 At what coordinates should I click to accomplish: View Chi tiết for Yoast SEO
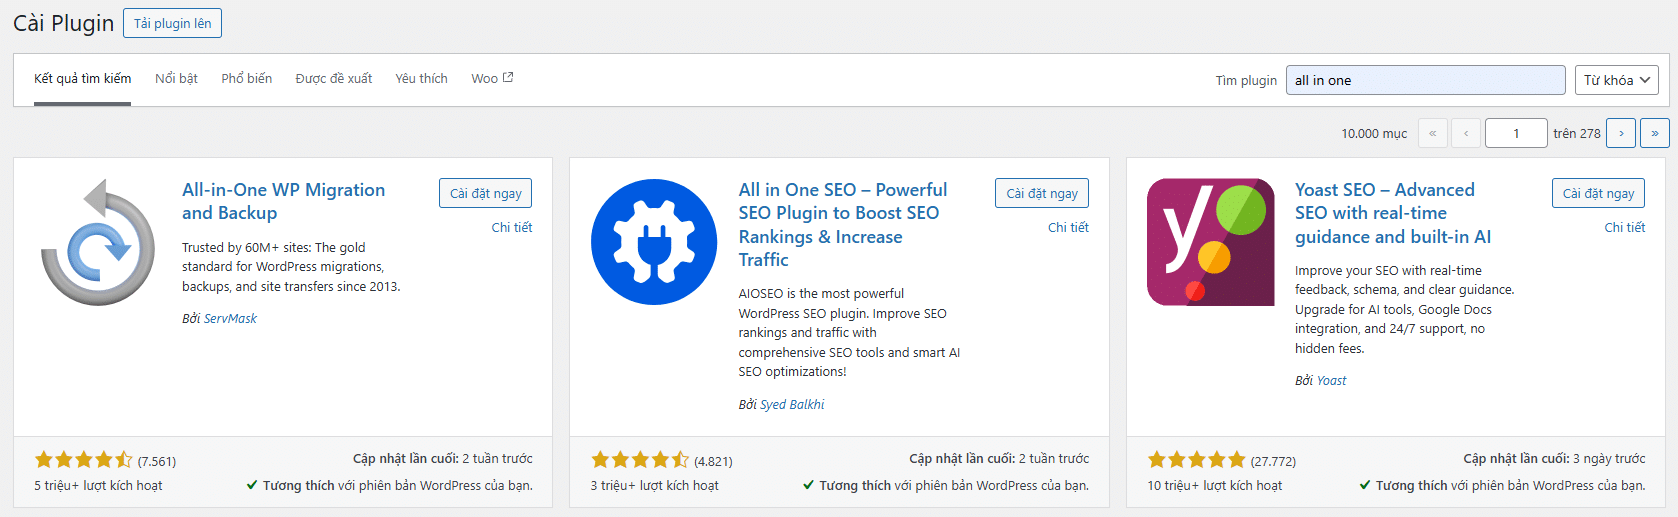point(1624,227)
